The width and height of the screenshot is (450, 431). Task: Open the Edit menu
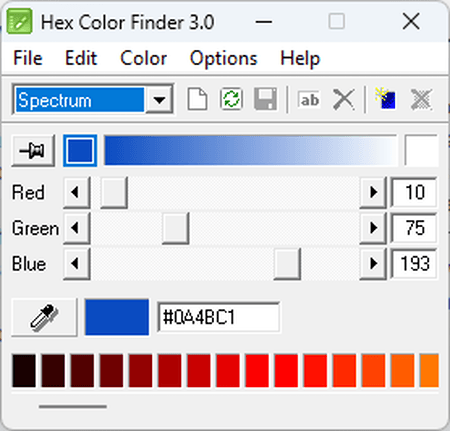[81, 59]
